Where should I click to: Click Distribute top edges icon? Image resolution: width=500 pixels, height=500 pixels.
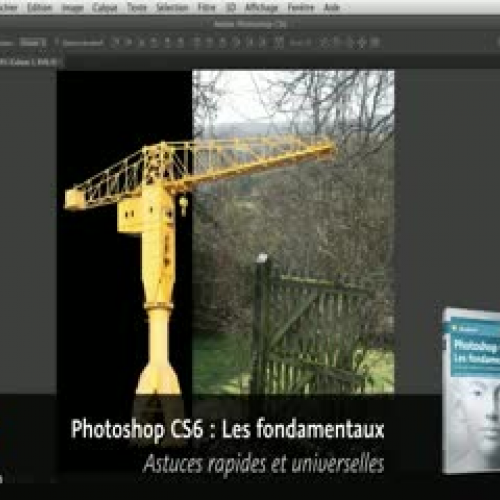(x=197, y=42)
